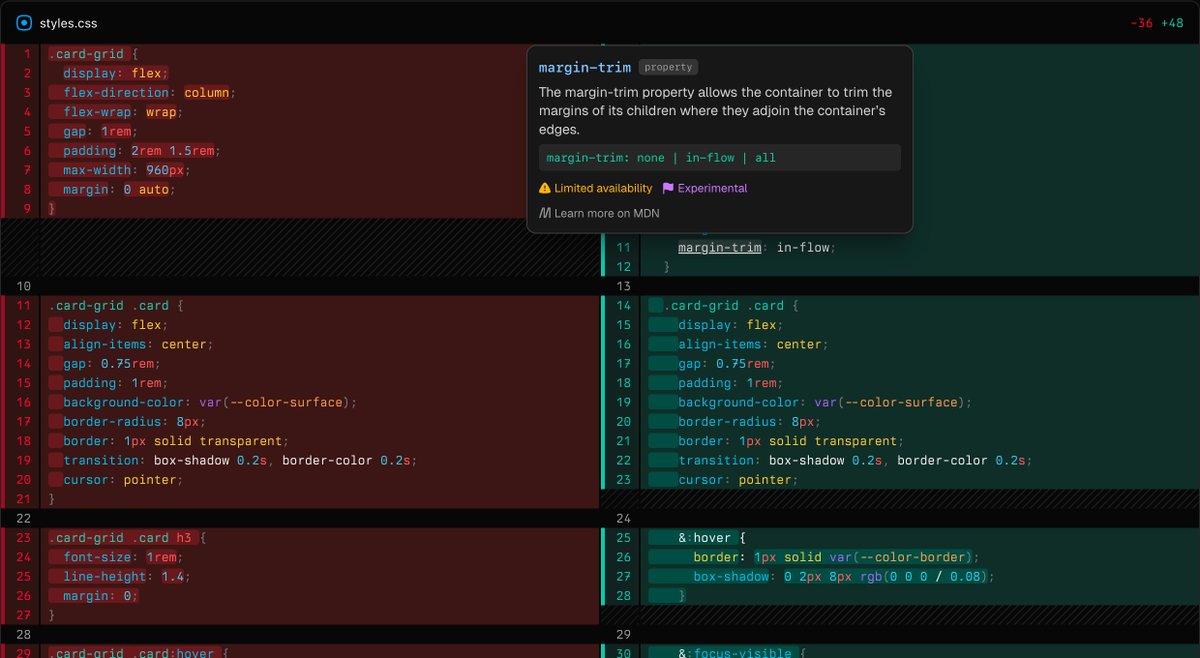Click the removed line flex-wrap: wrap;
The image size is (1200, 658).
[x=123, y=112]
